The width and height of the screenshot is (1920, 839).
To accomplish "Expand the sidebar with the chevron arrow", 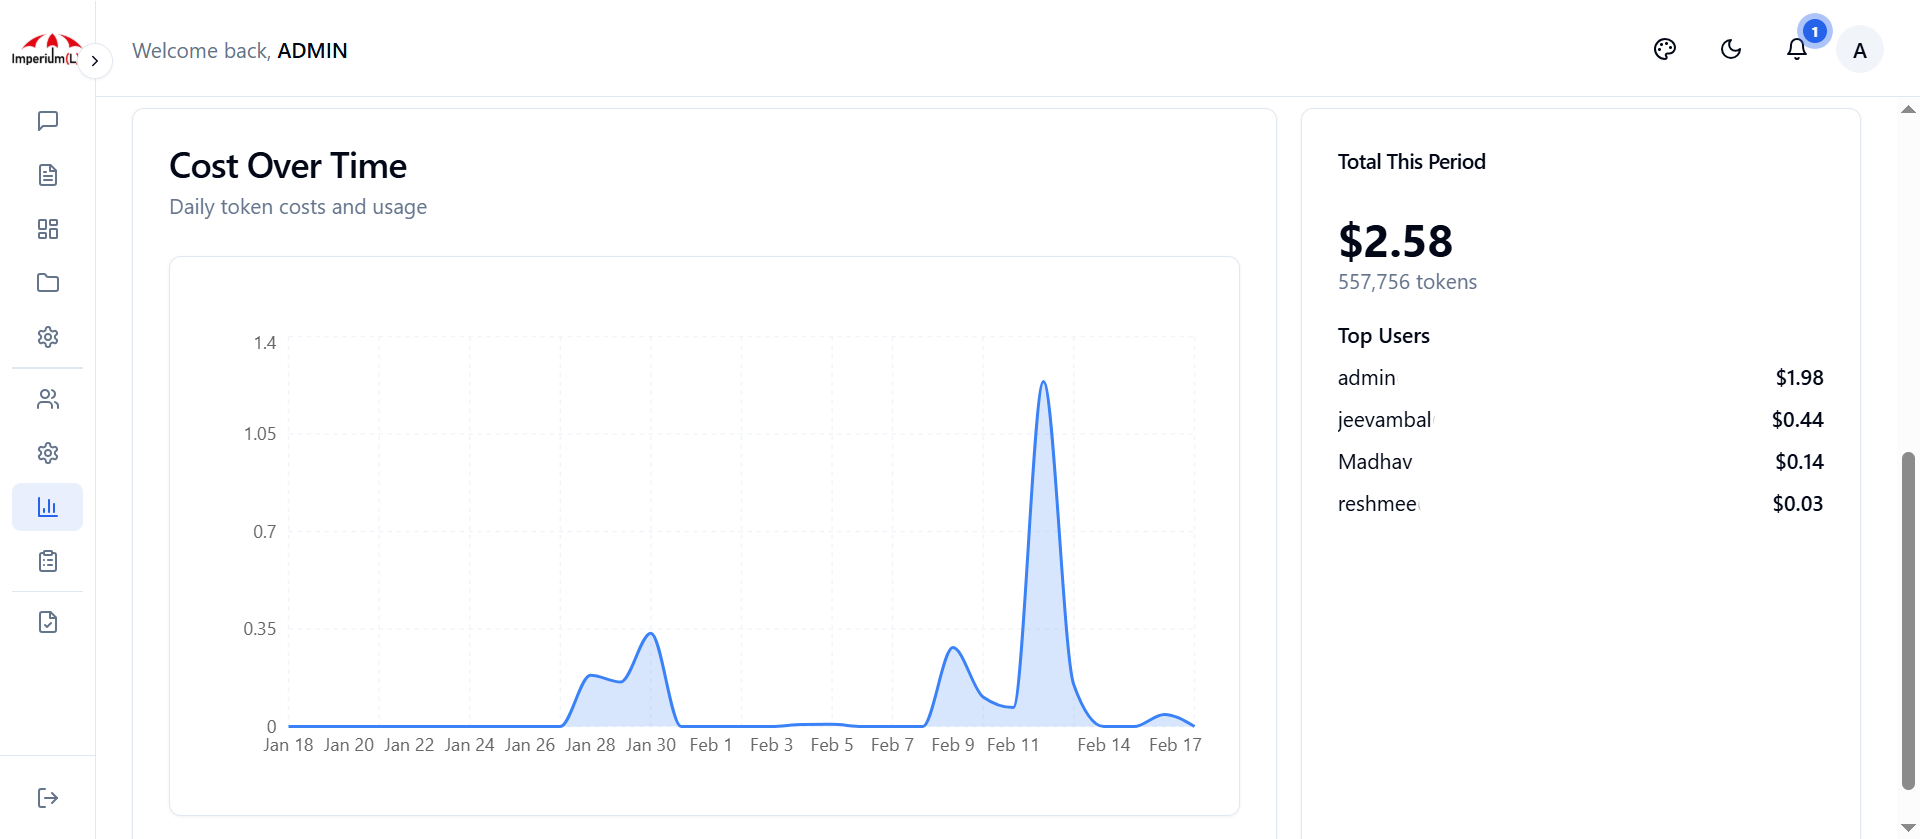I will tap(95, 61).
